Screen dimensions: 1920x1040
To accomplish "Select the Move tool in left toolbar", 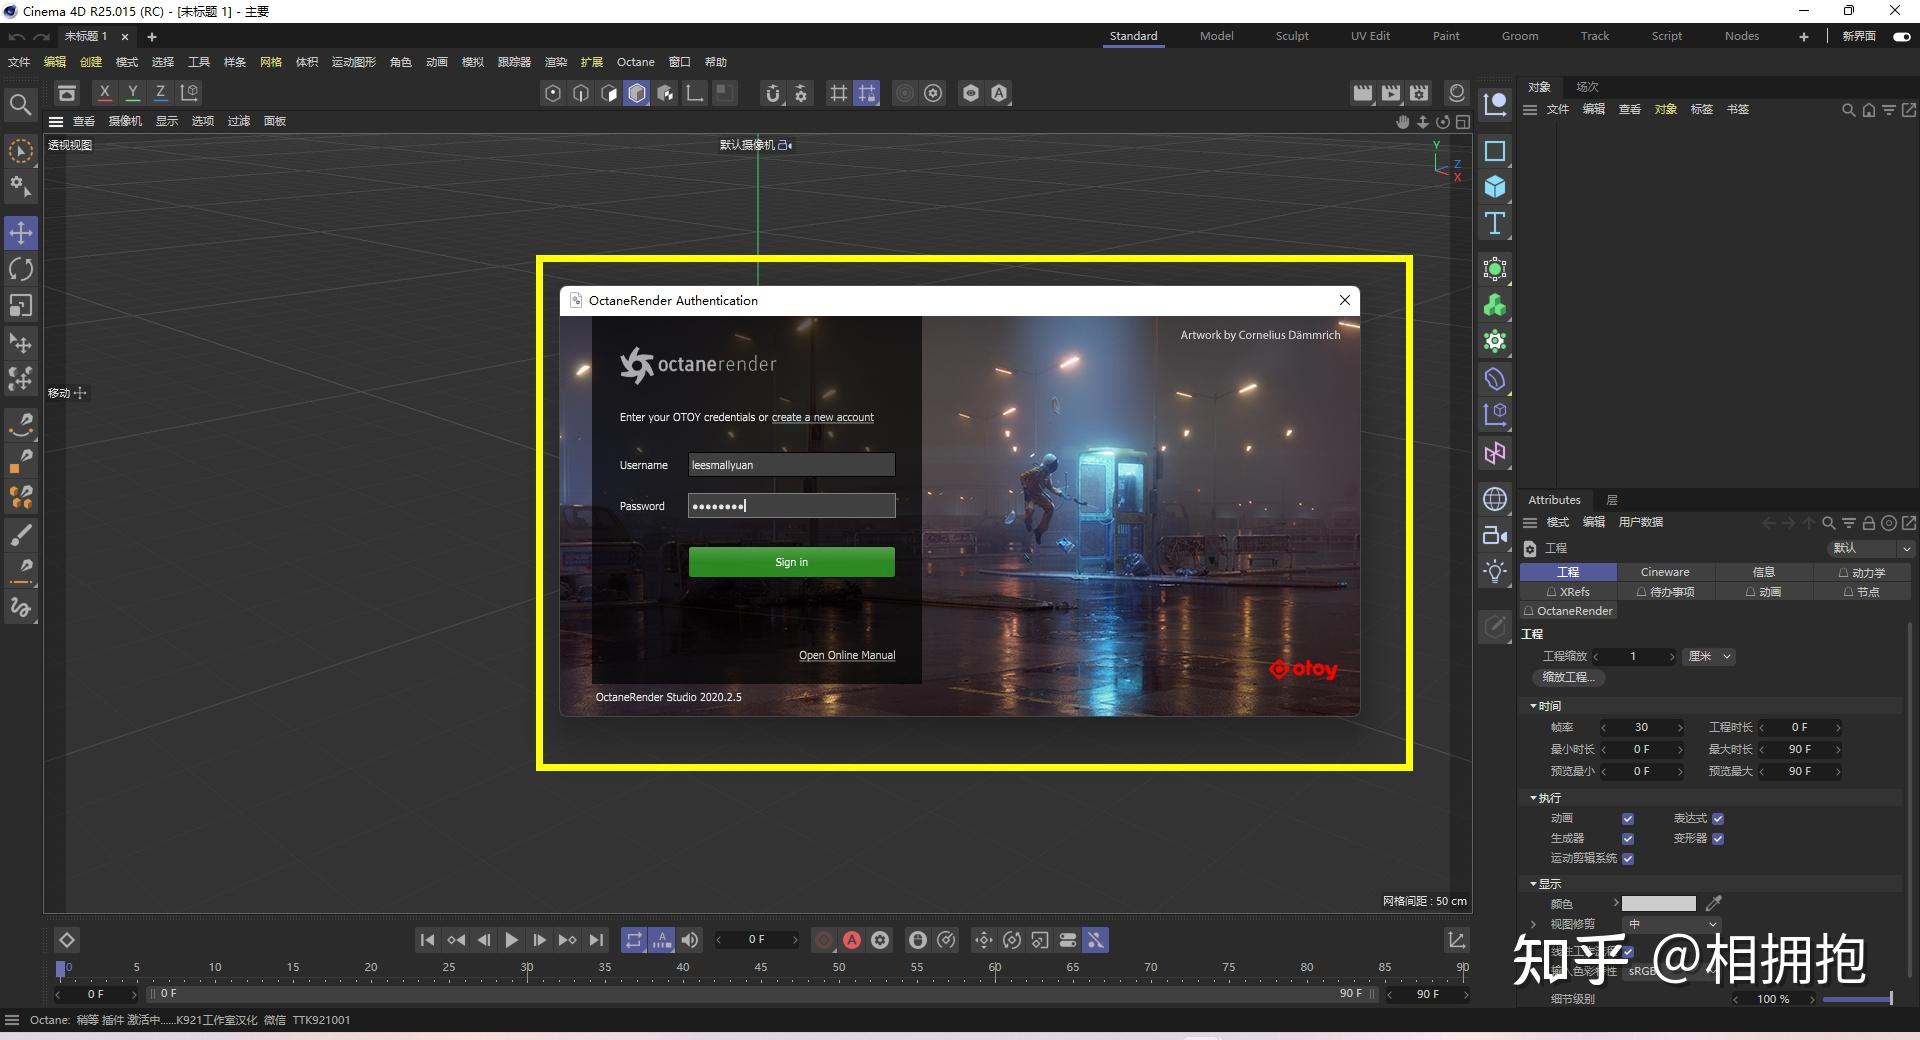I will (21, 233).
